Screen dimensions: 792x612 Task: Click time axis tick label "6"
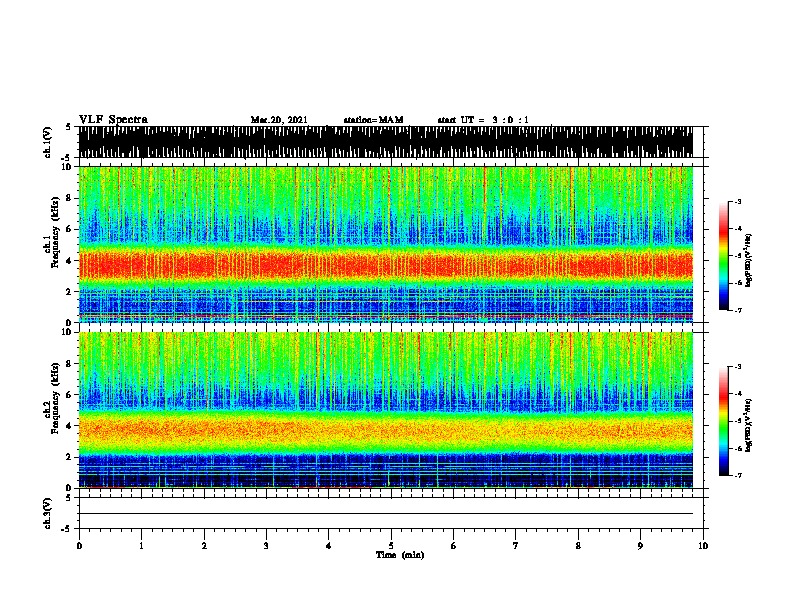(x=454, y=546)
